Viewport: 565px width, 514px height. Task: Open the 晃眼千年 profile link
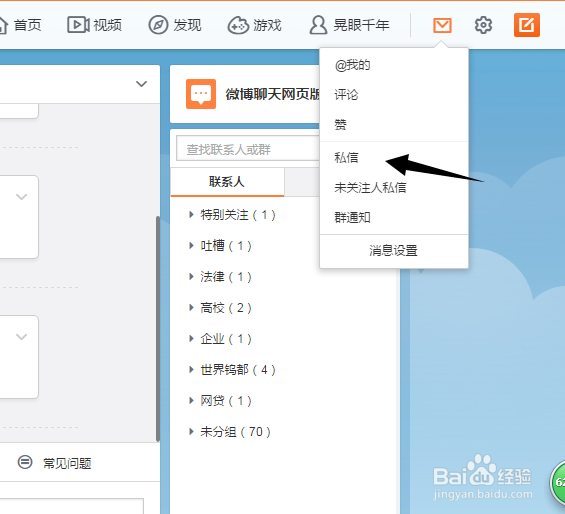pyautogui.click(x=361, y=25)
